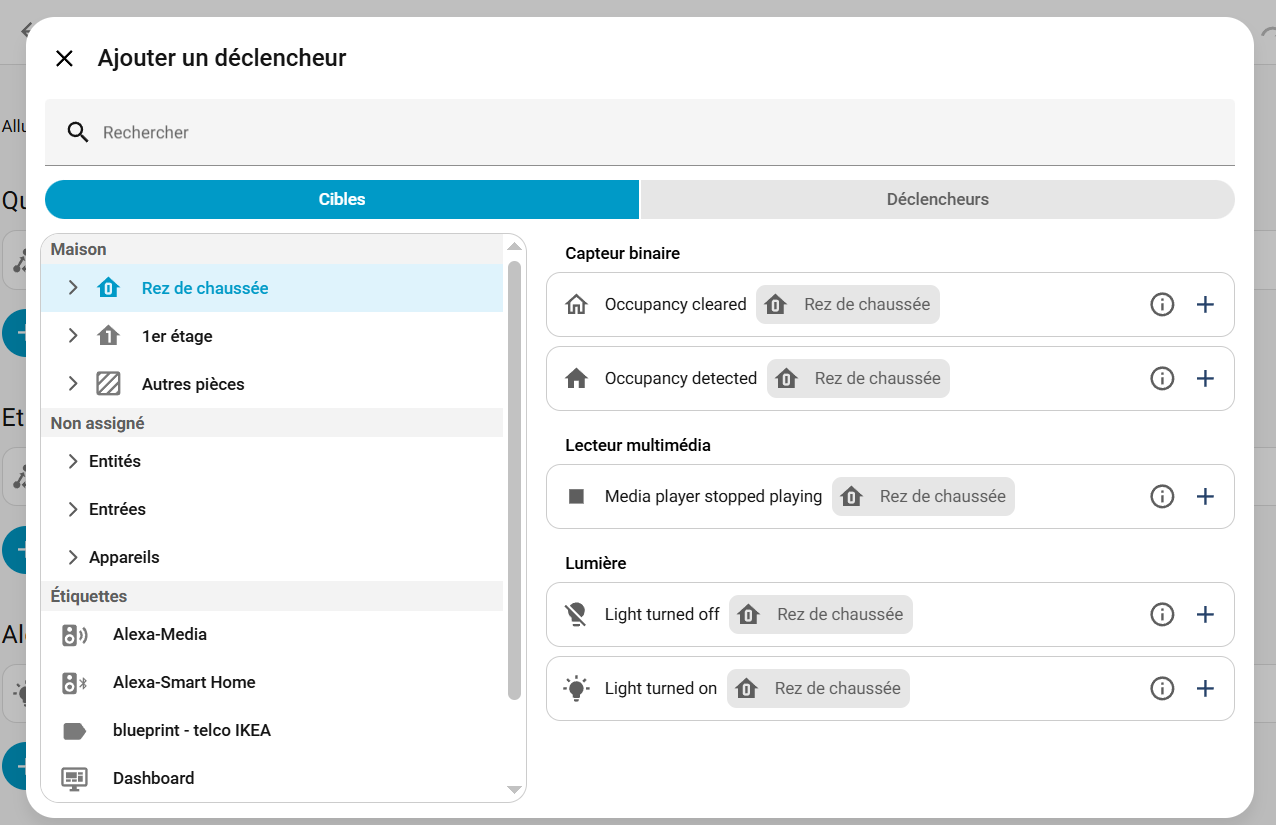Add the Occupancy detected trigger via plus
The height and width of the screenshot is (825, 1276).
pyautogui.click(x=1205, y=379)
